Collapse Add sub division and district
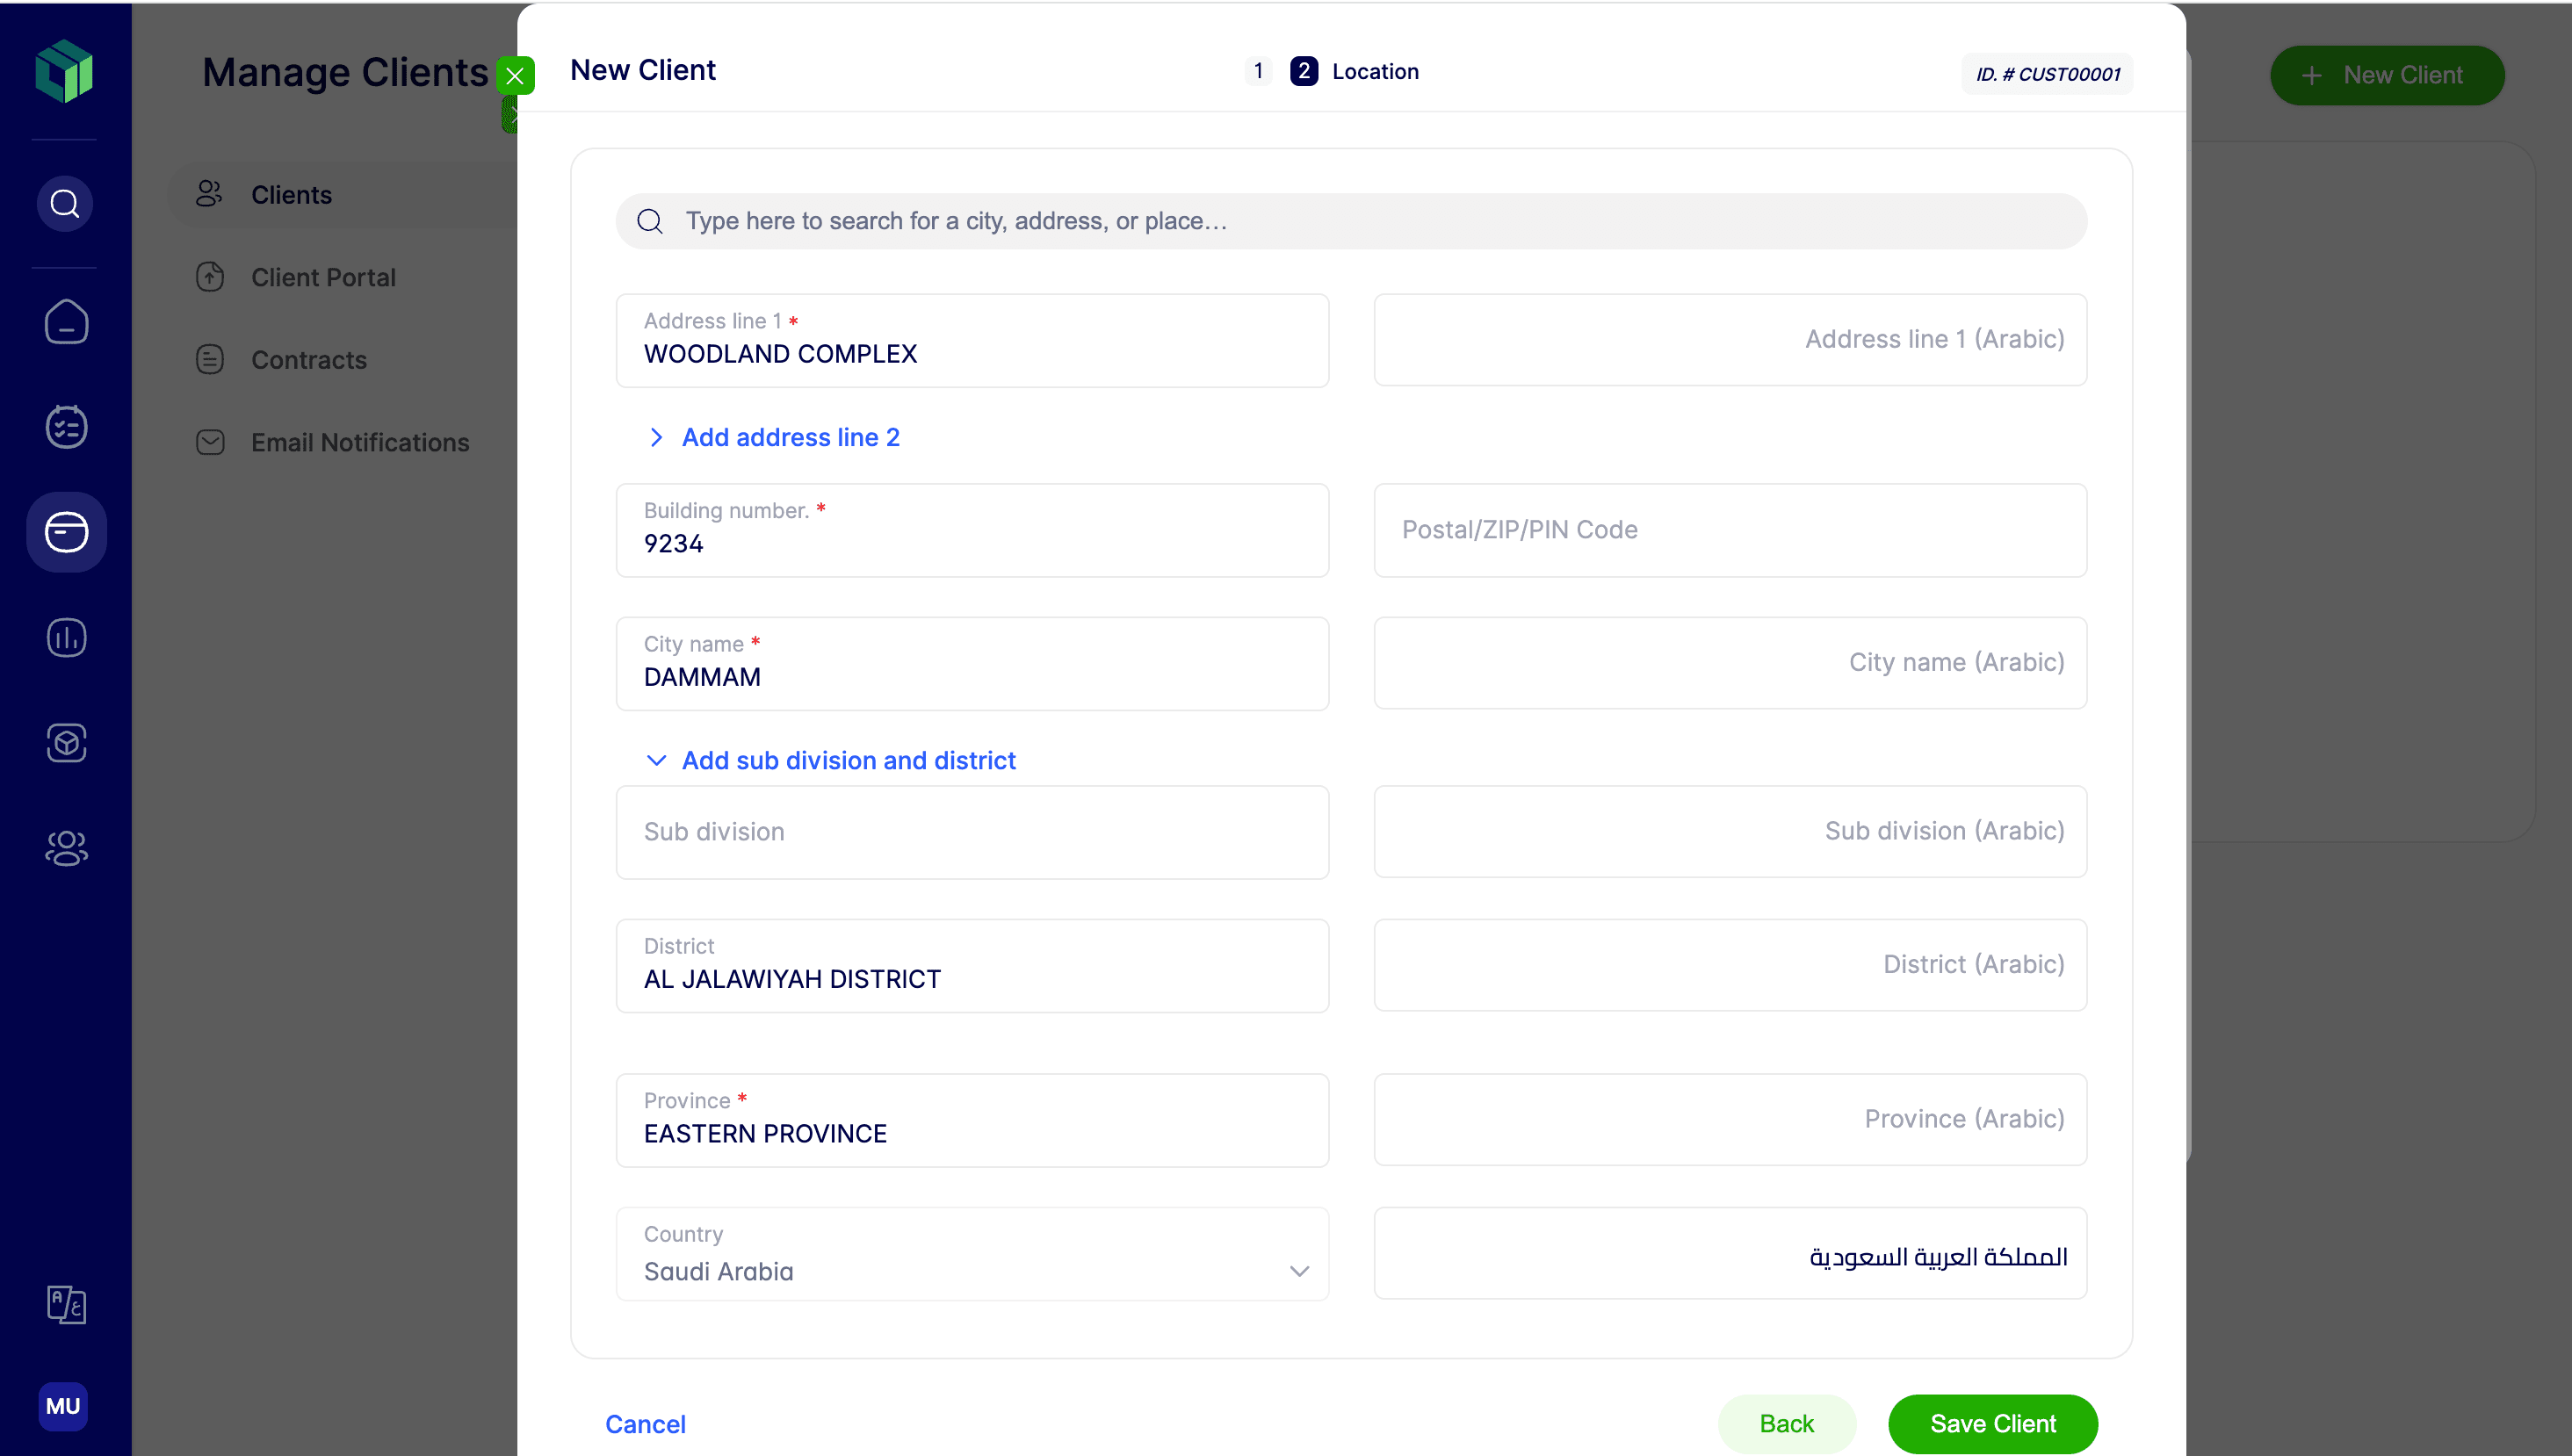This screenshot has height=1456, width=2572. [x=847, y=760]
